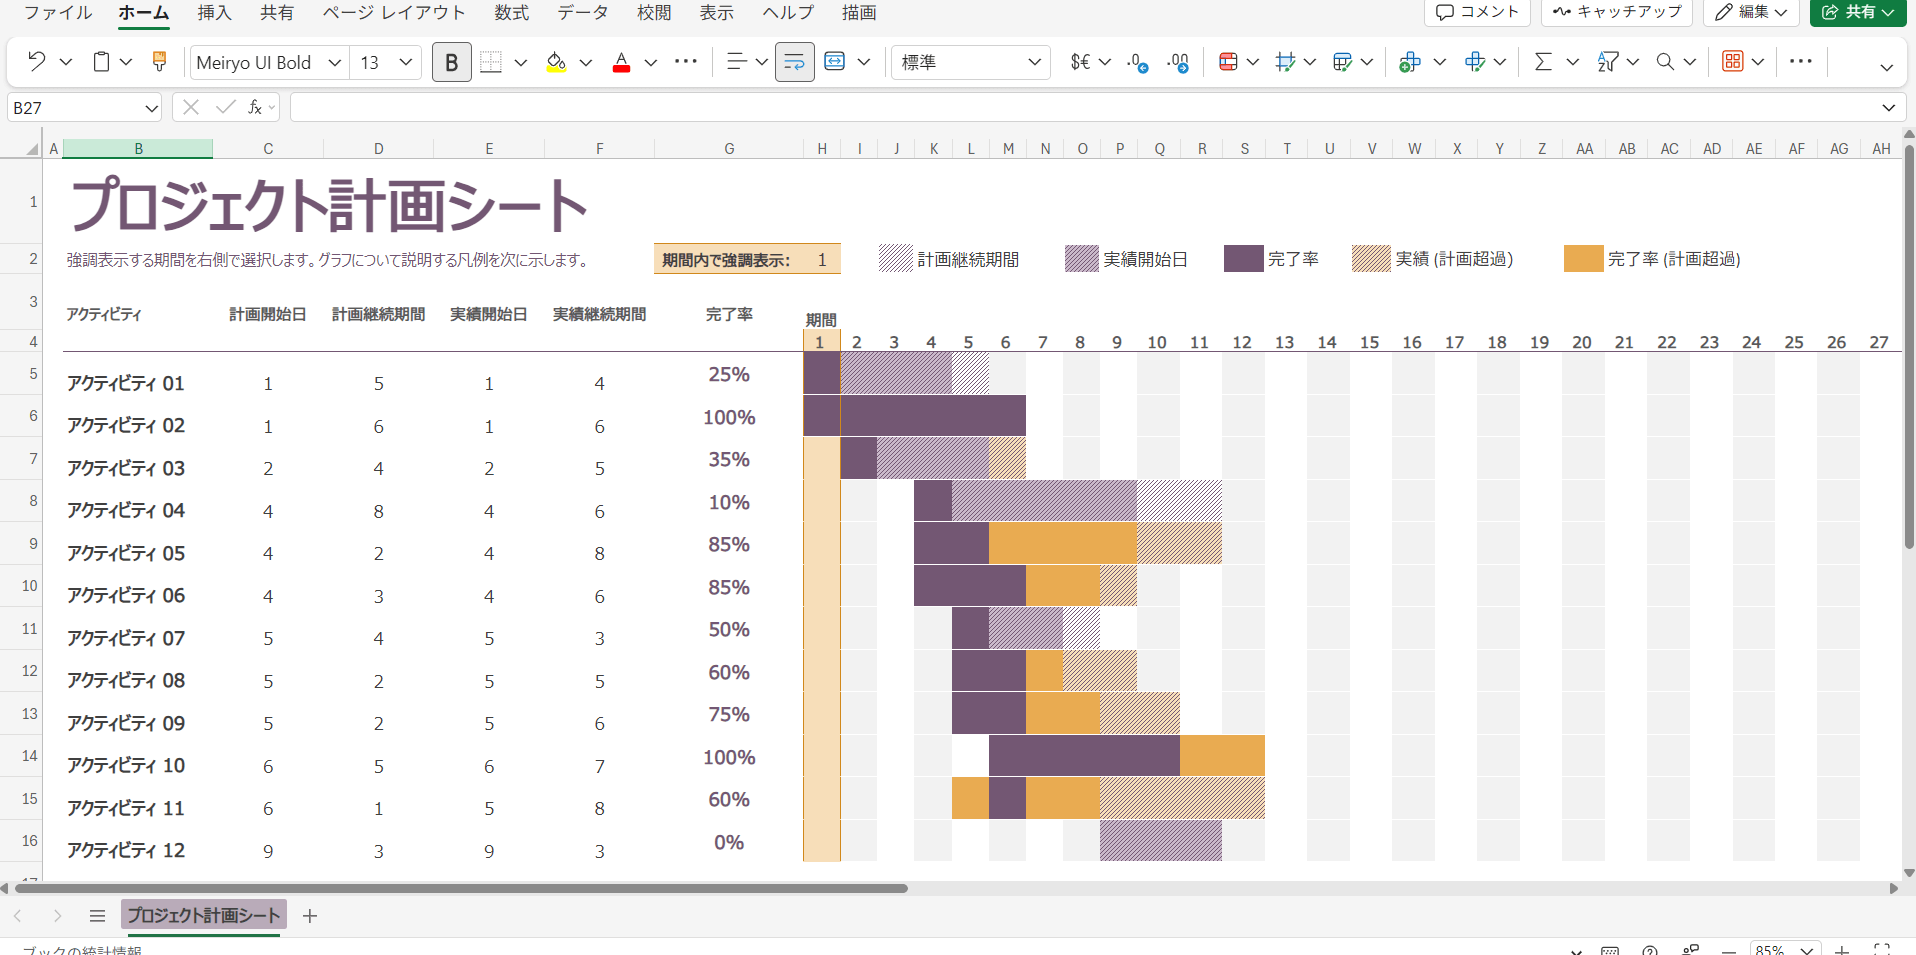The image size is (1916, 955).
Task: Click the Undo arrow icon
Action: point(37,62)
